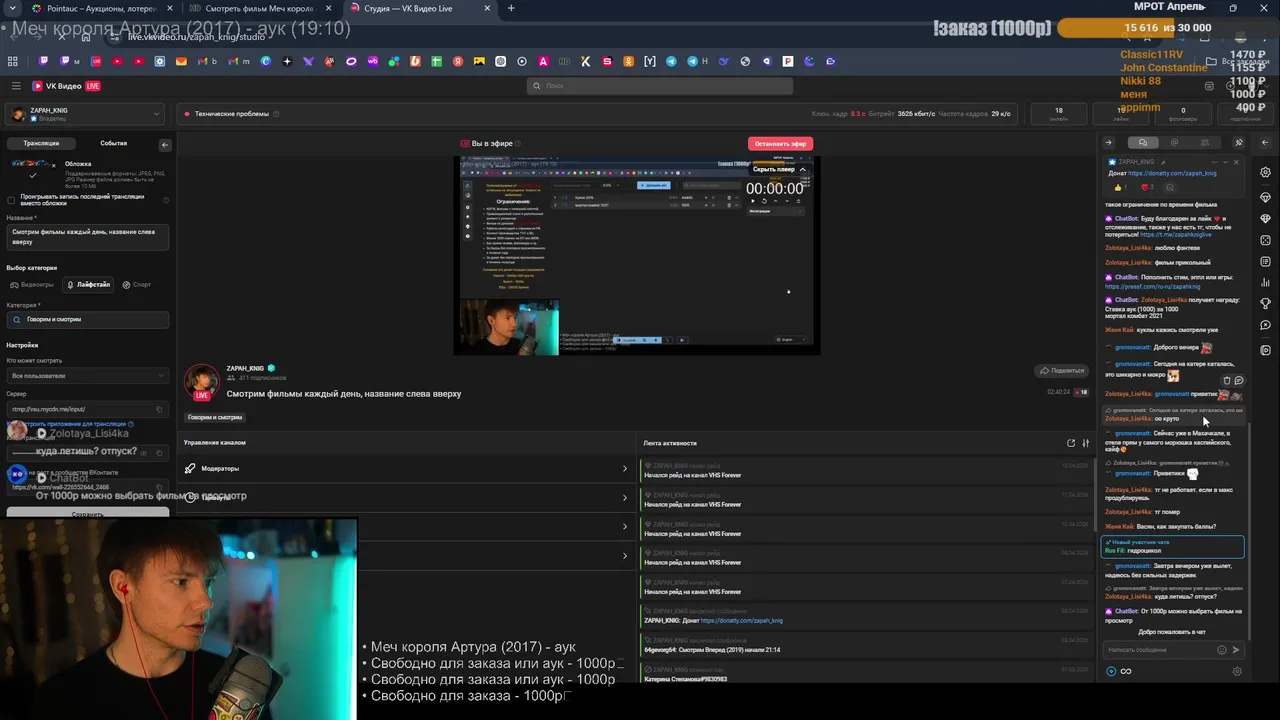The image size is (1280, 720).
Task: Click the Говорим и смотрим category tag
Action: (x=215, y=417)
